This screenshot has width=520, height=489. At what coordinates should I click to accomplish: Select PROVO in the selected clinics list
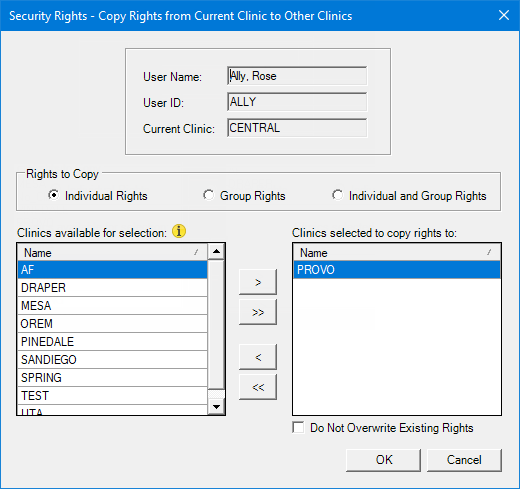point(397,269)
